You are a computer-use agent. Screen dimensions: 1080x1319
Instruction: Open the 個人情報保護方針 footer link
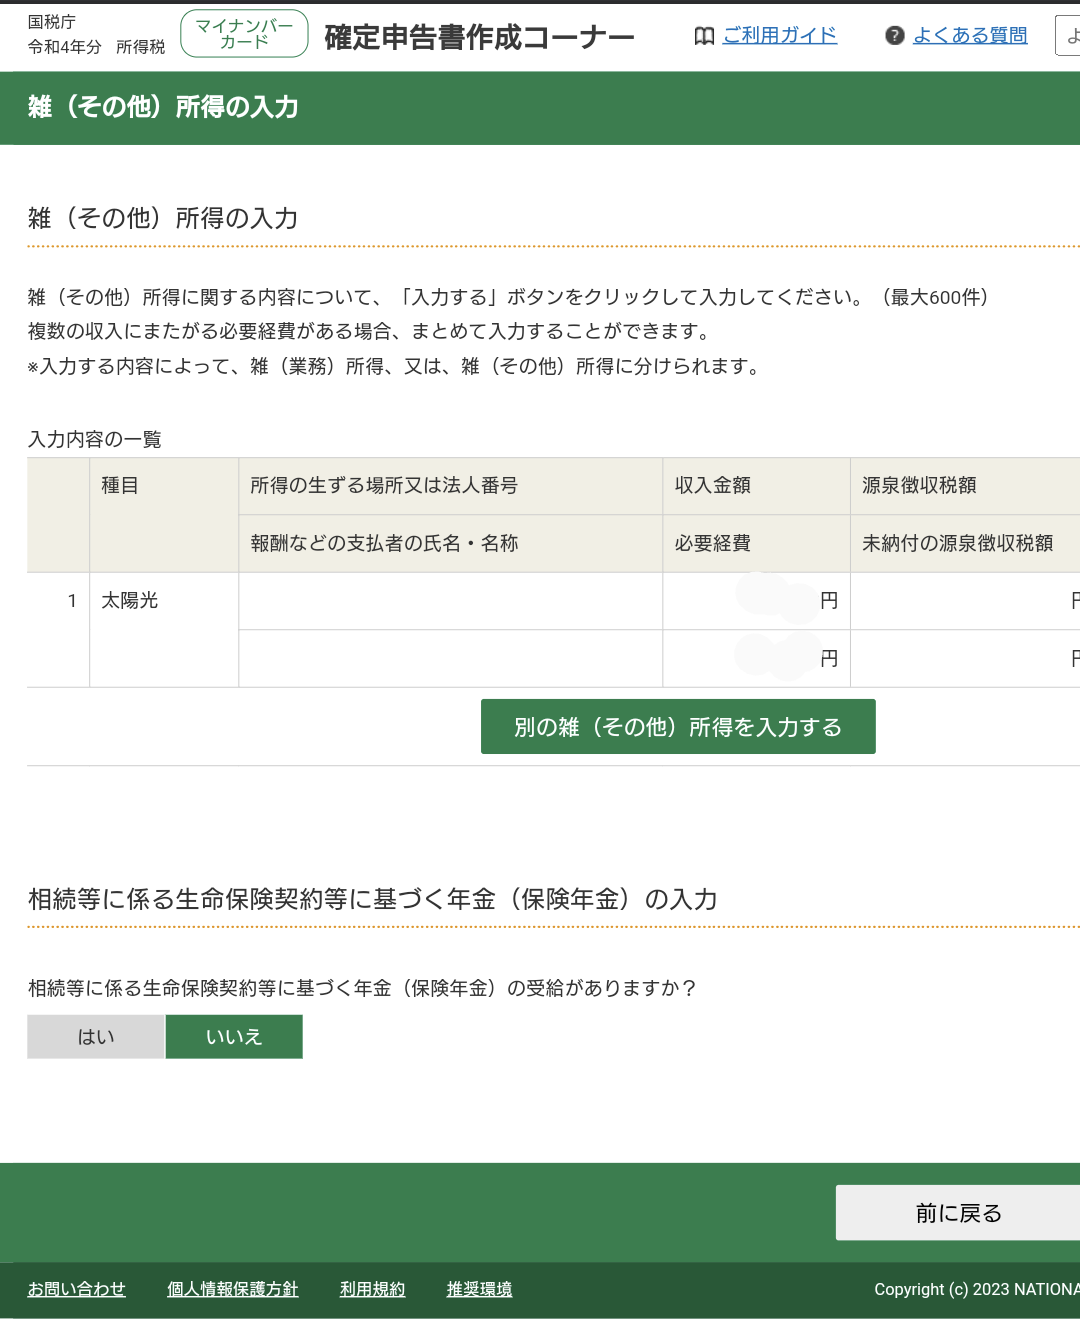tap(232, 1289)
